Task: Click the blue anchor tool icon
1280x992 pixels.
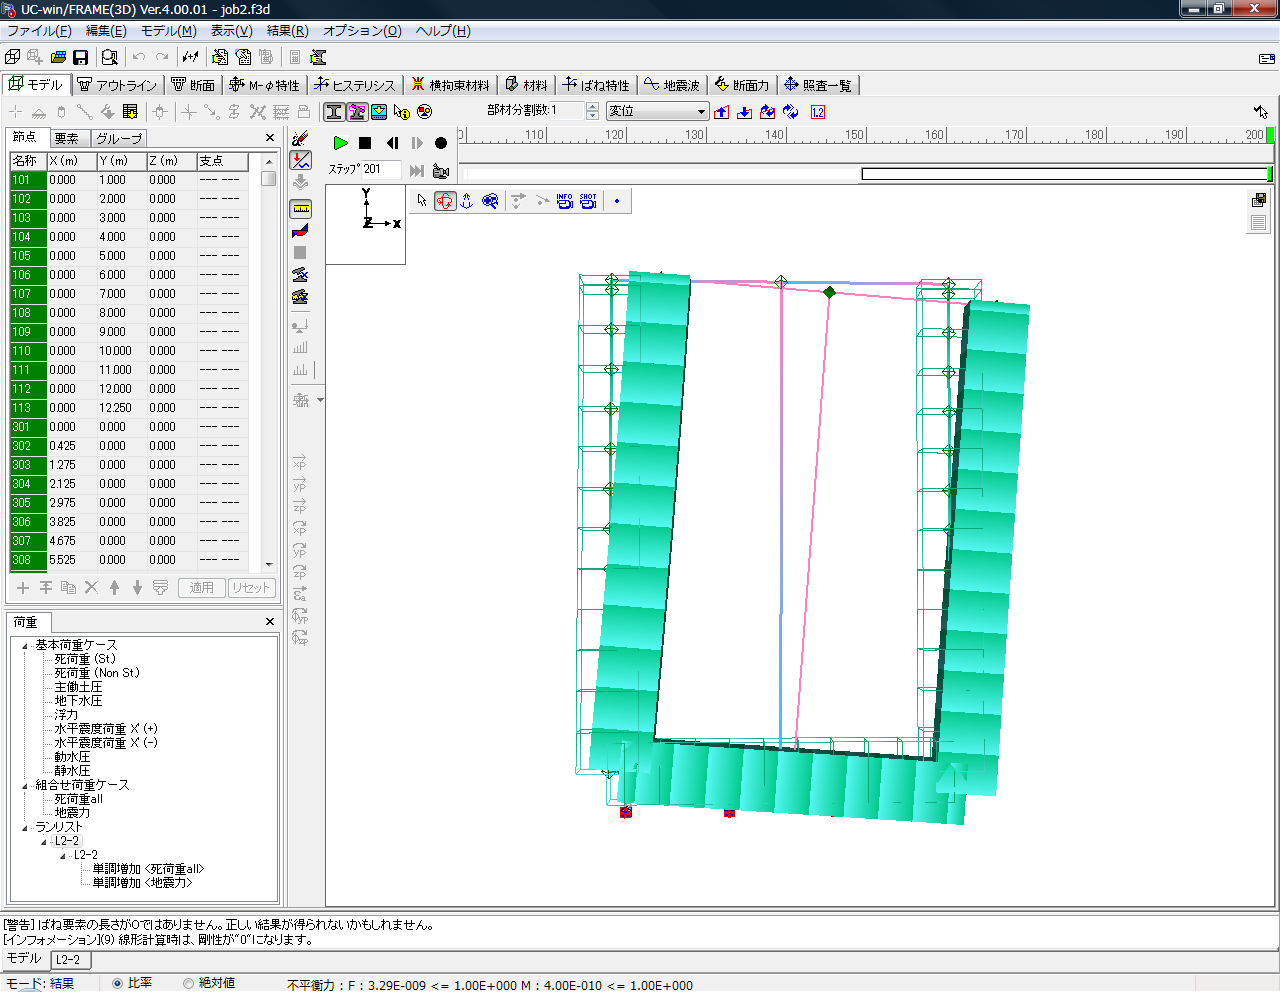Action: pos(467,201)
